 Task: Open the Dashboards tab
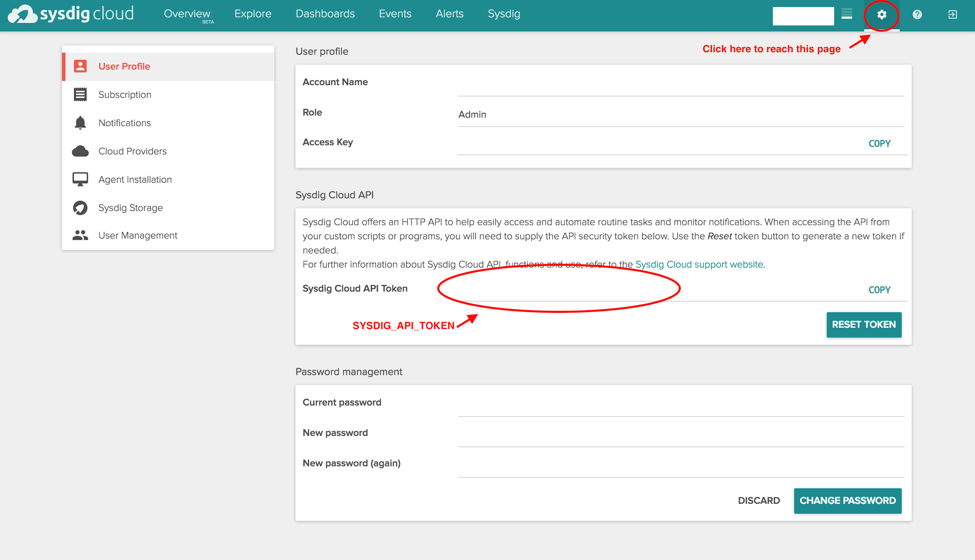click(325, 14)
